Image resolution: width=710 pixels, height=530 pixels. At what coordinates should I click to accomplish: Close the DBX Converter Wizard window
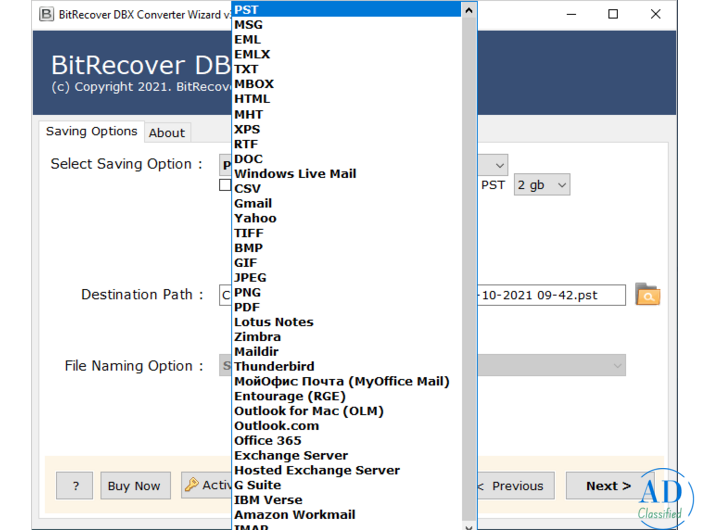[655, 14]
